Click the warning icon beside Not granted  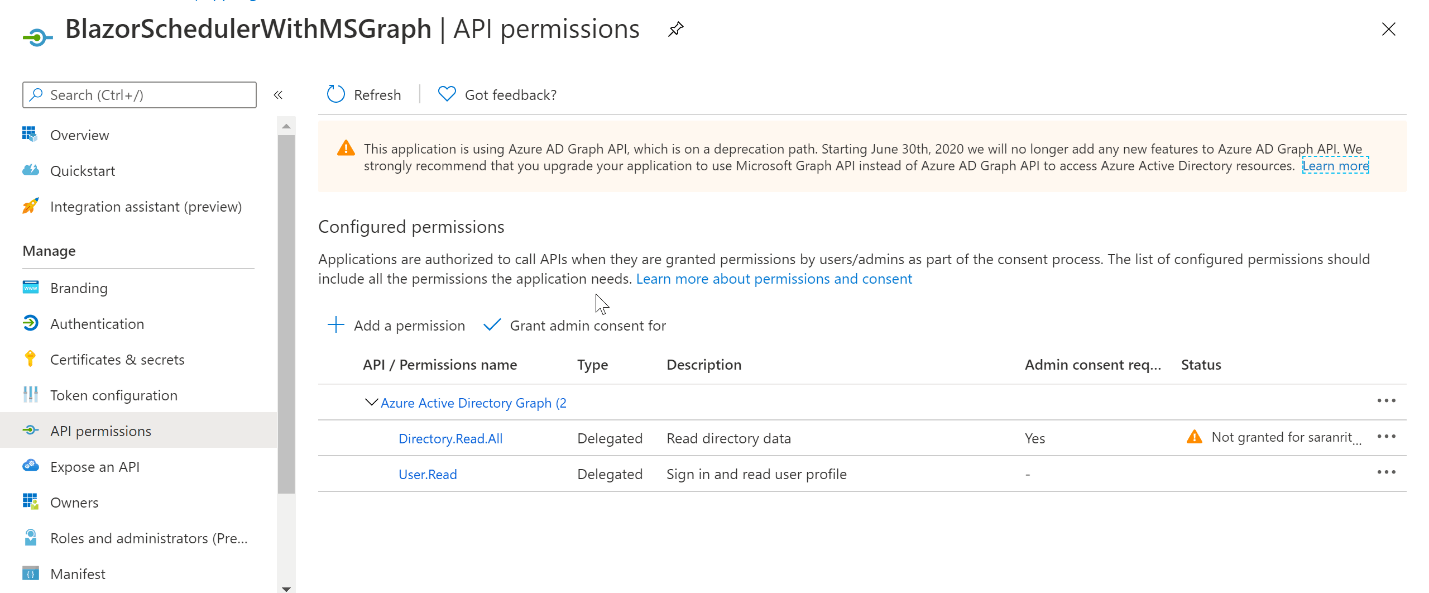click(x=1194, y=437)
